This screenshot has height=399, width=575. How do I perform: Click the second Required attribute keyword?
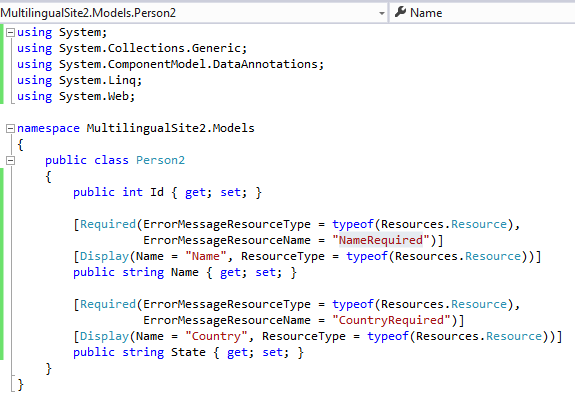[x=108, y=304]
